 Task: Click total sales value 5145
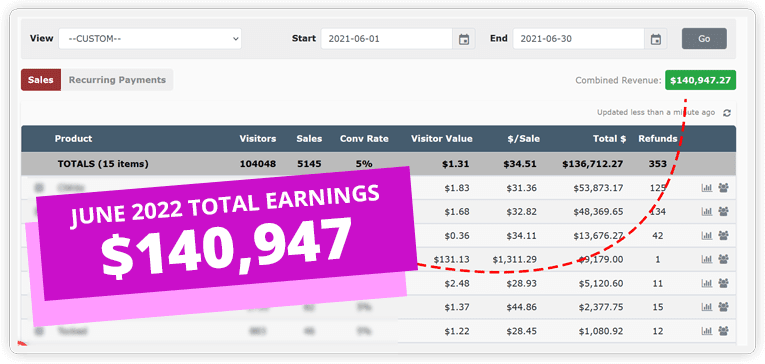click(x=309, y=164)
